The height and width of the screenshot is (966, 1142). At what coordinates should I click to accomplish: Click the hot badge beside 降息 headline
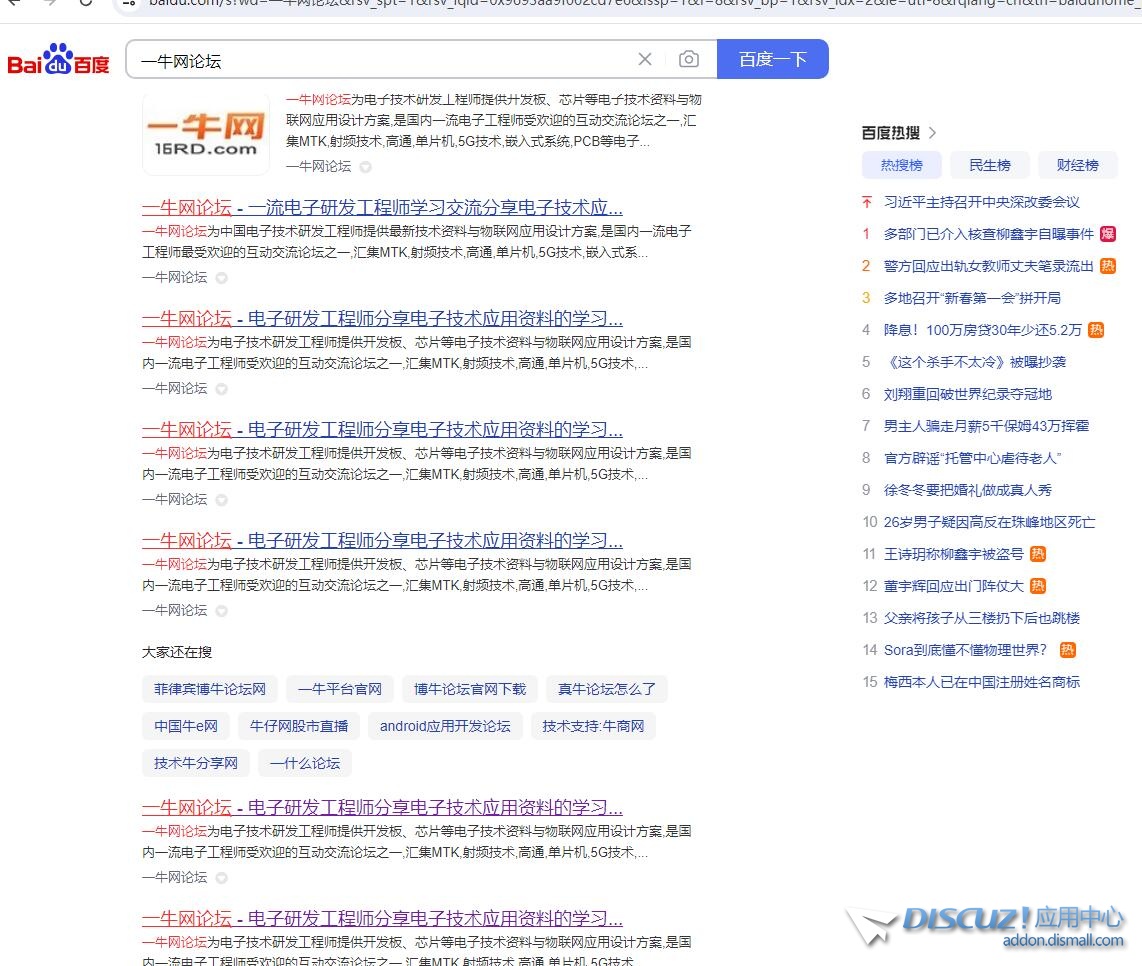(x=1096, y=330)
